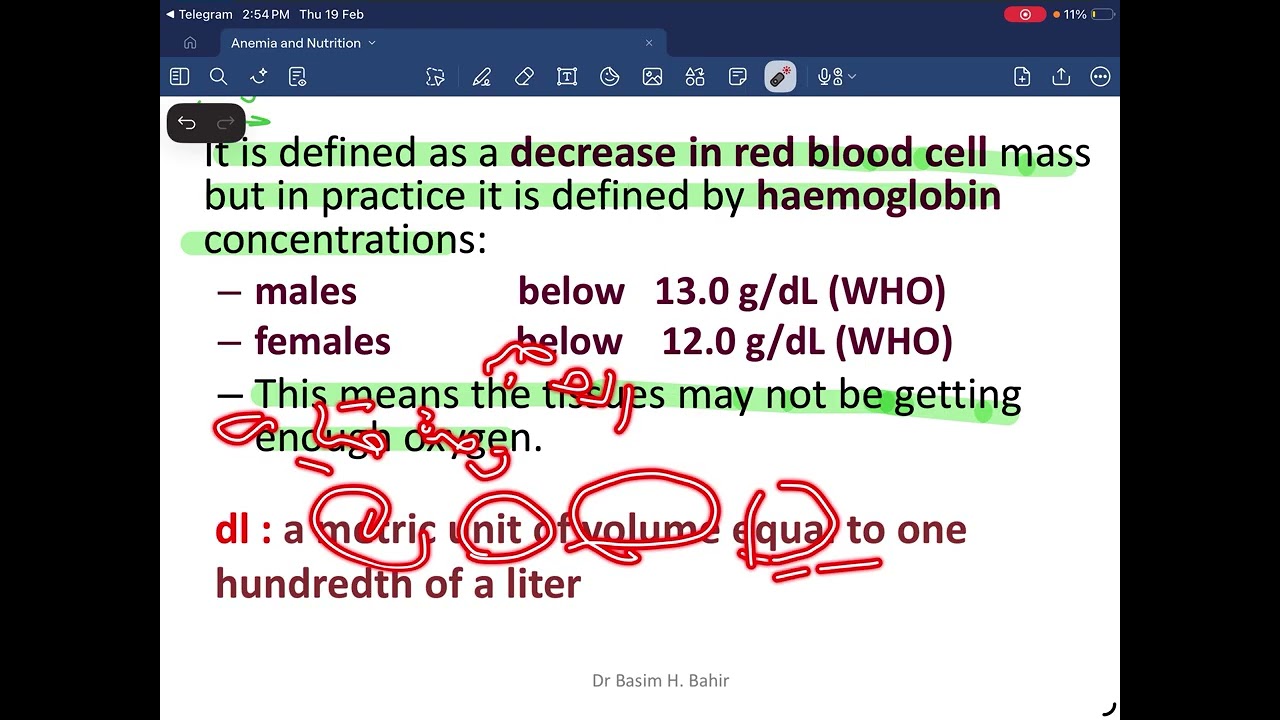Image resolution: width=1280 pixels, height=720 pixels.
Task: Tap the '12.0 g/dL (WHO)' females value
Action: coord(806,342)
